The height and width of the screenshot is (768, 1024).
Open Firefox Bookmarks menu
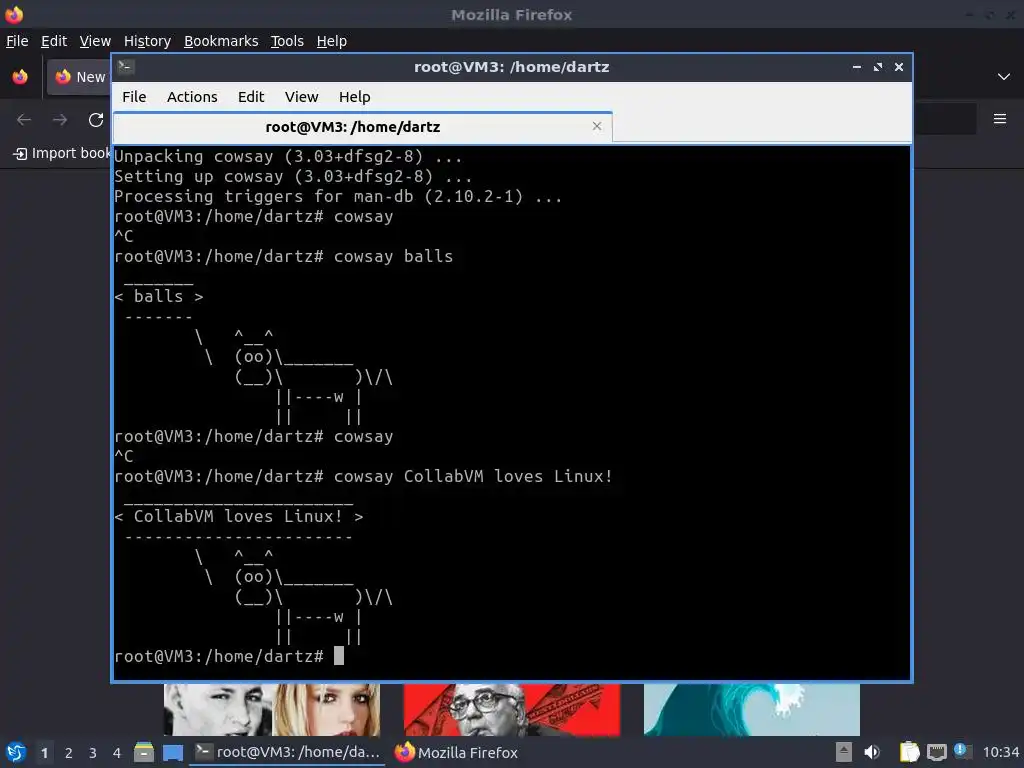click(x=221, y=41)
